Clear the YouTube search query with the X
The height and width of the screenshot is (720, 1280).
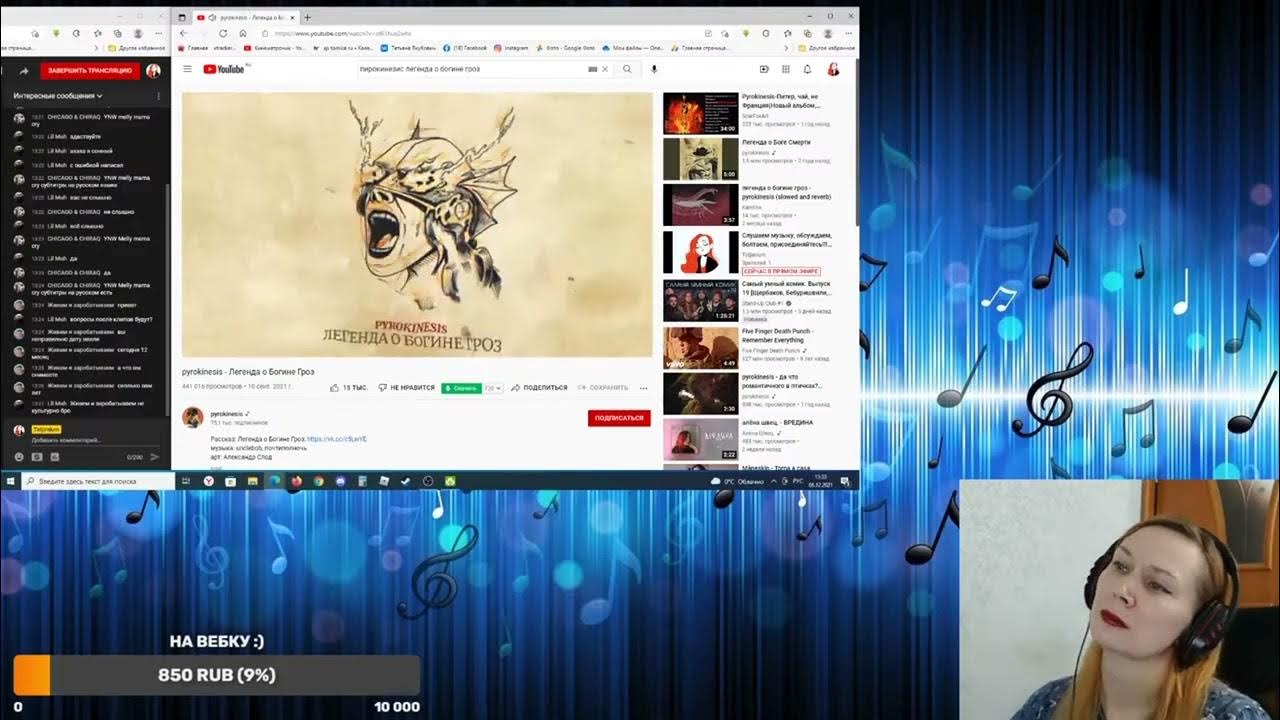605,69
